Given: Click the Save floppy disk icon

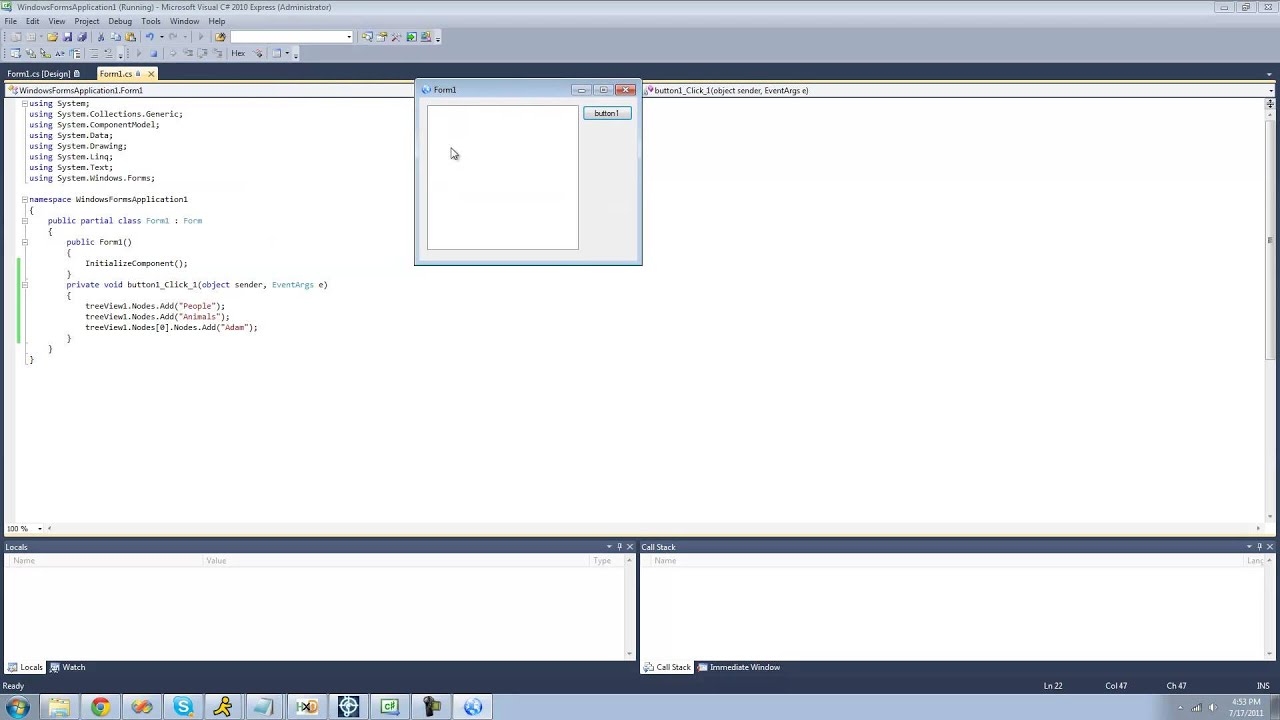Looking at the screenshot, I should click(x=67, y=37).
